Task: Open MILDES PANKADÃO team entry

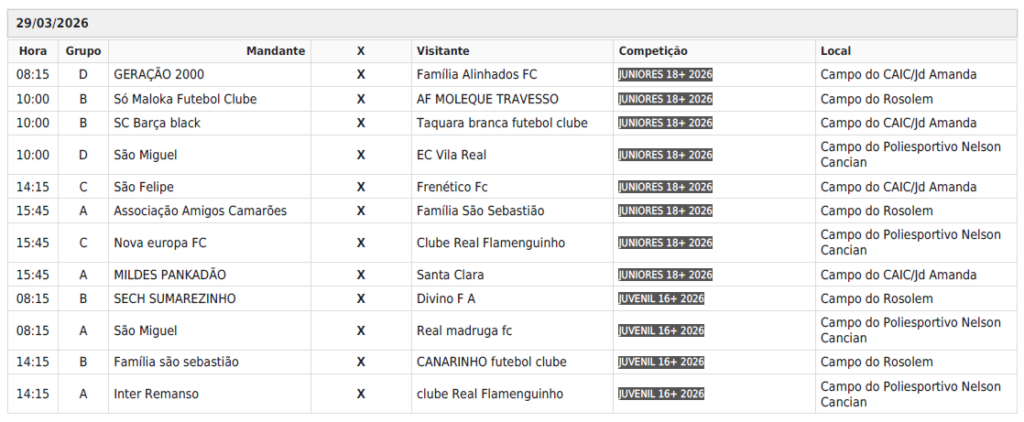Action: tap(170, 275)
